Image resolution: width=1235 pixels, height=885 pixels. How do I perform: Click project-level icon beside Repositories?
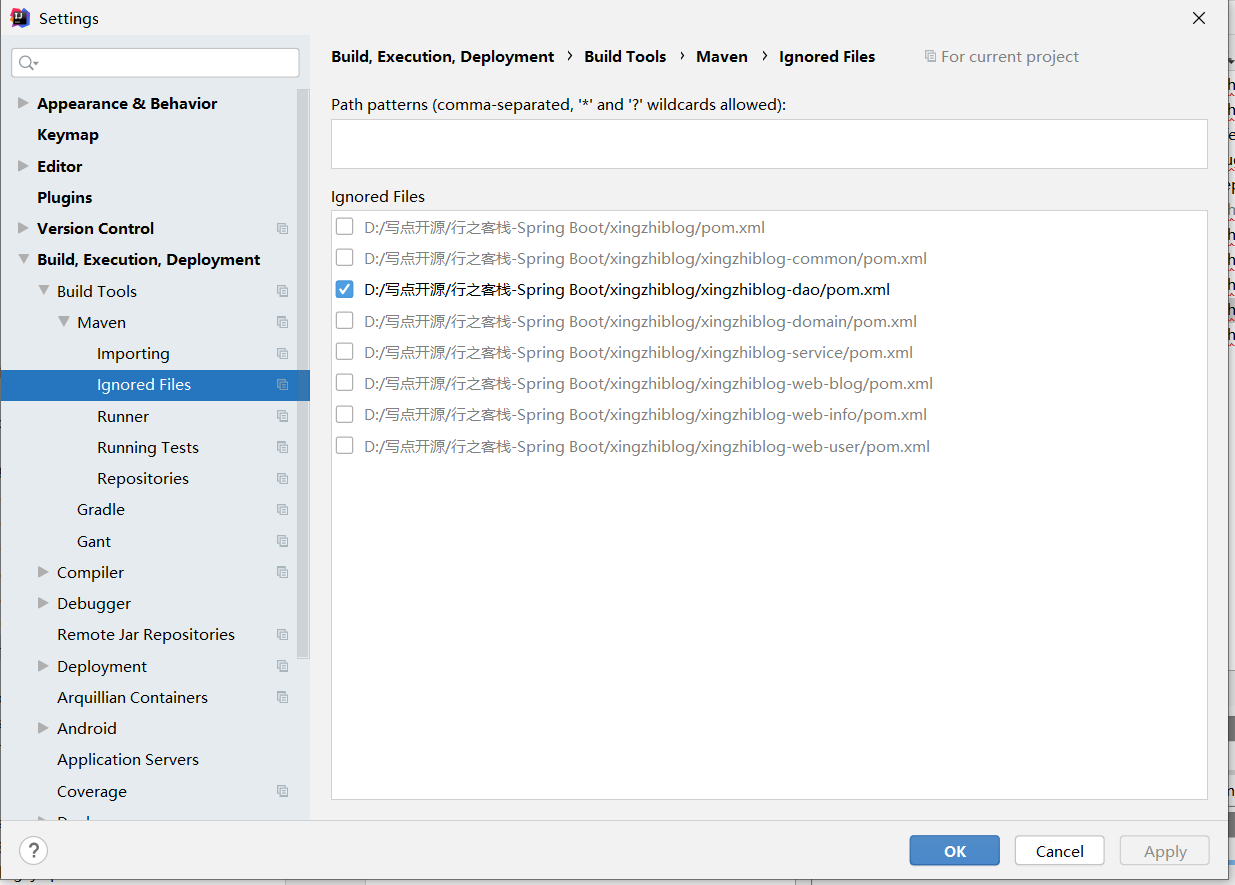pos(282,479)
